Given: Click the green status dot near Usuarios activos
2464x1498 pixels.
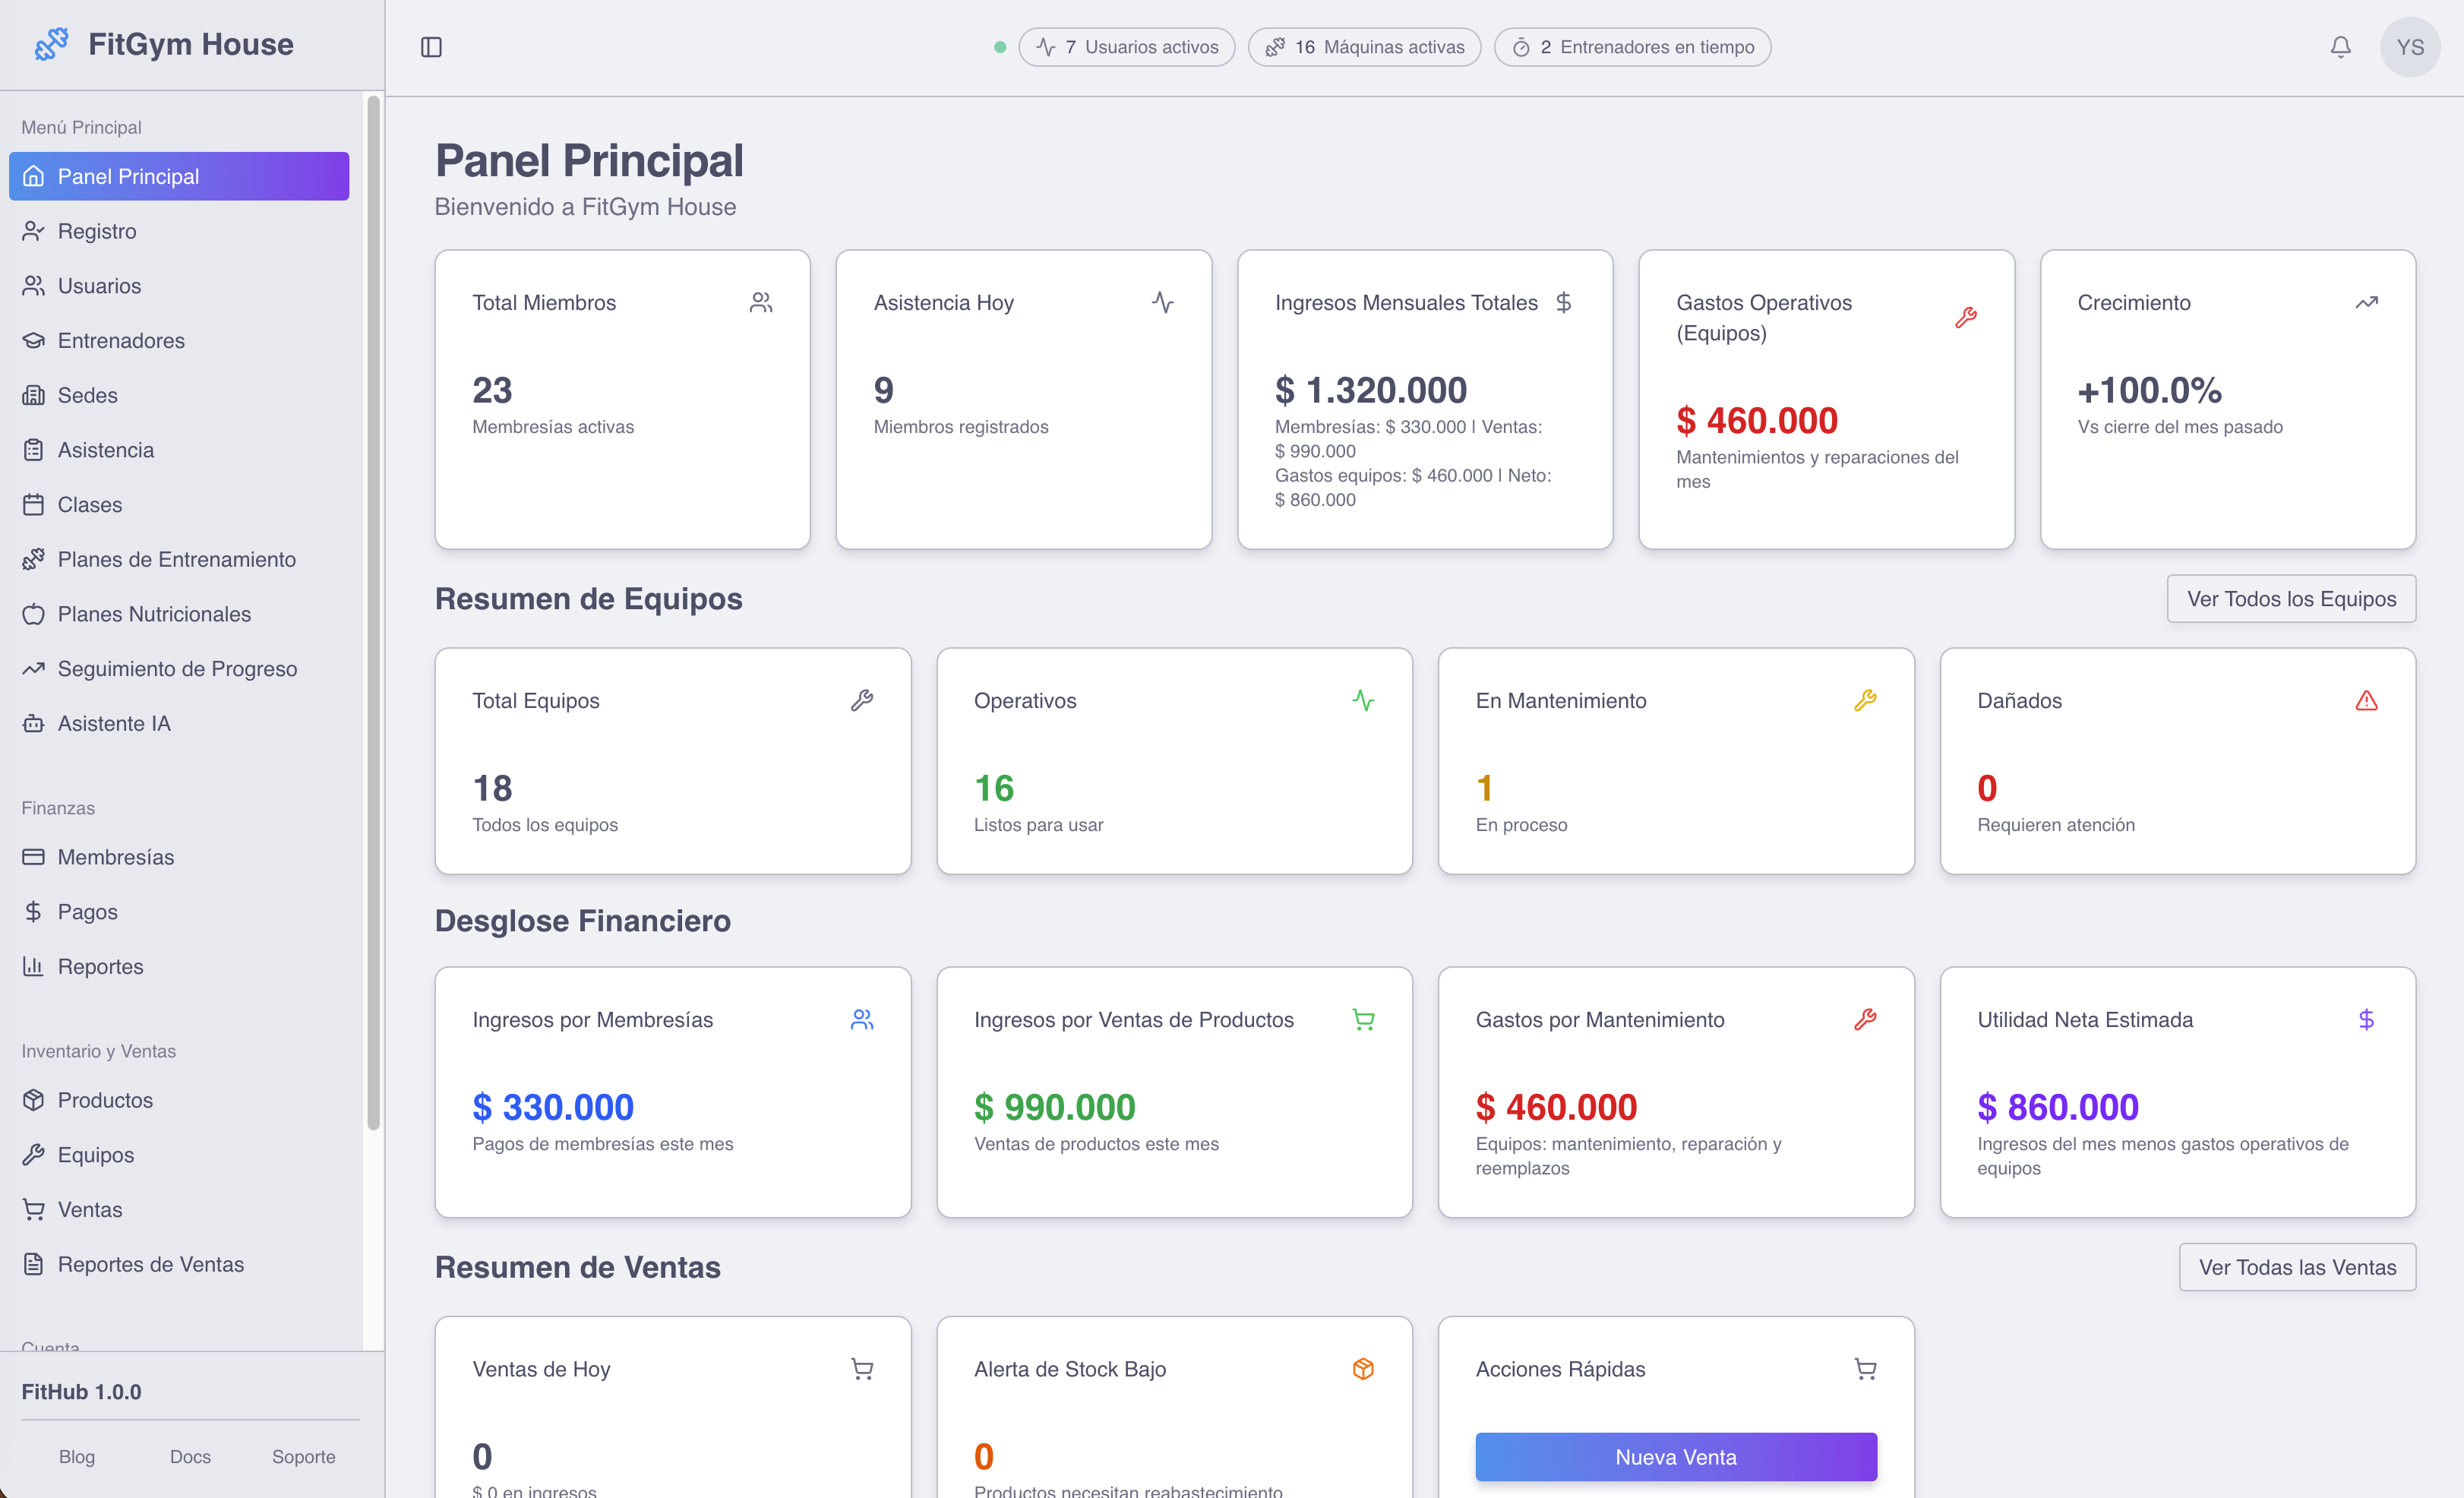Looking at the screenshot, I should [x=999, y=46].
